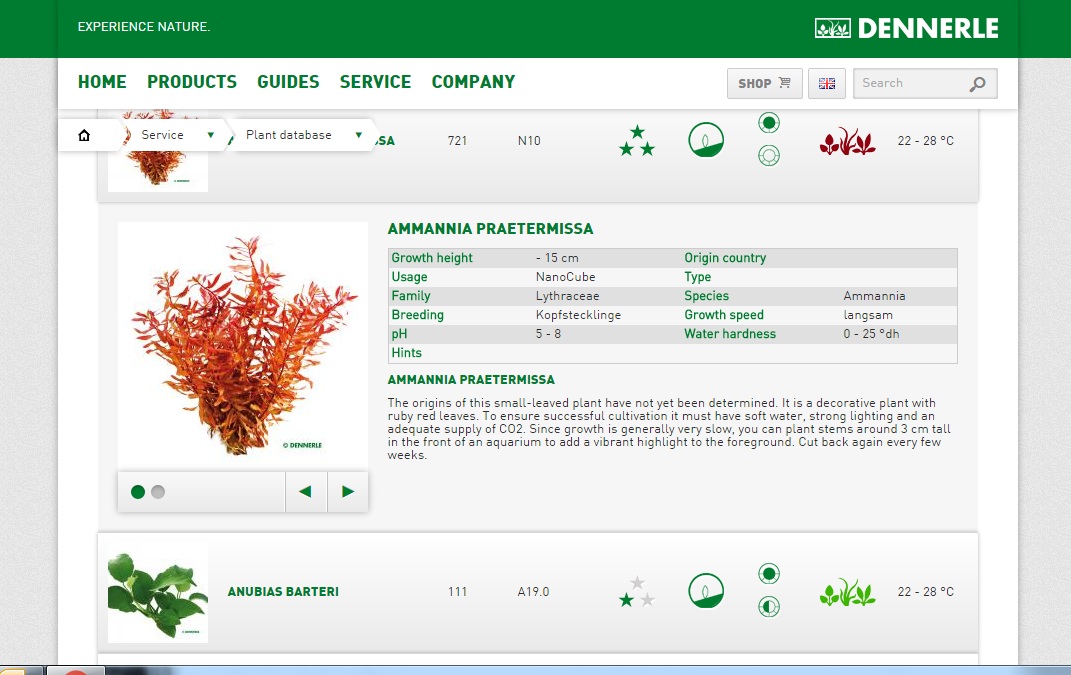Image resolution: width=1071 pixels, height=675 pixels.
Task: Click the Dennerle logo in header
Action: tap(906, 28)
